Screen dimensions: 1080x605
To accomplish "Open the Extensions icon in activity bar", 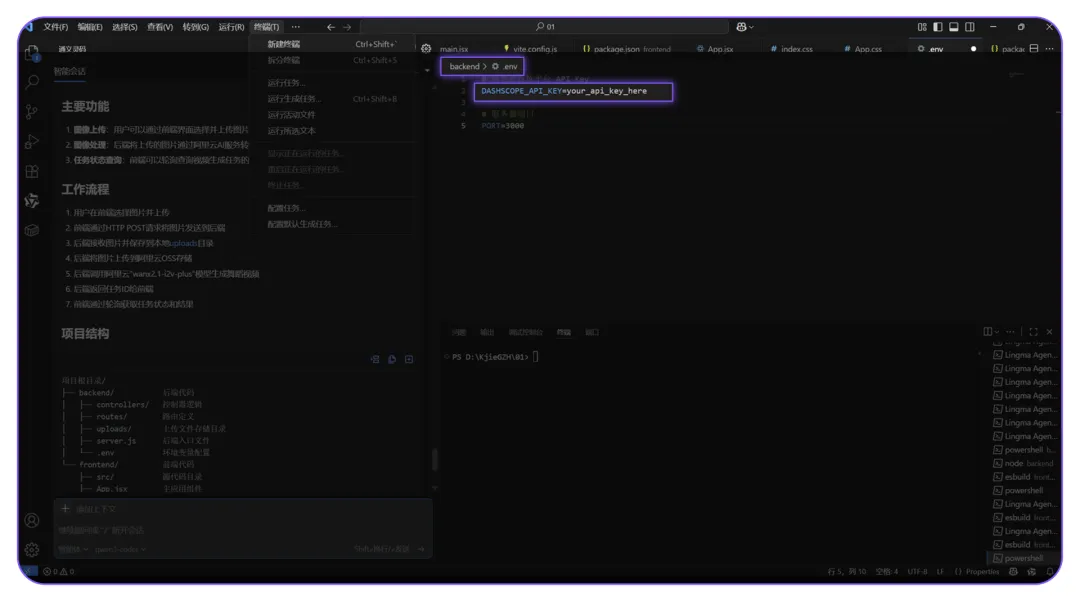I will (x=32, y=171).
